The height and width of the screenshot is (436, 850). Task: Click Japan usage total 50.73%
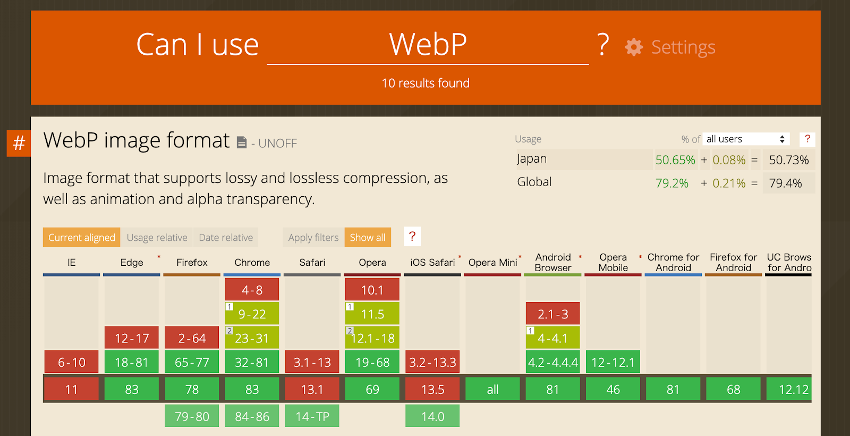click(x=789, y=160)
